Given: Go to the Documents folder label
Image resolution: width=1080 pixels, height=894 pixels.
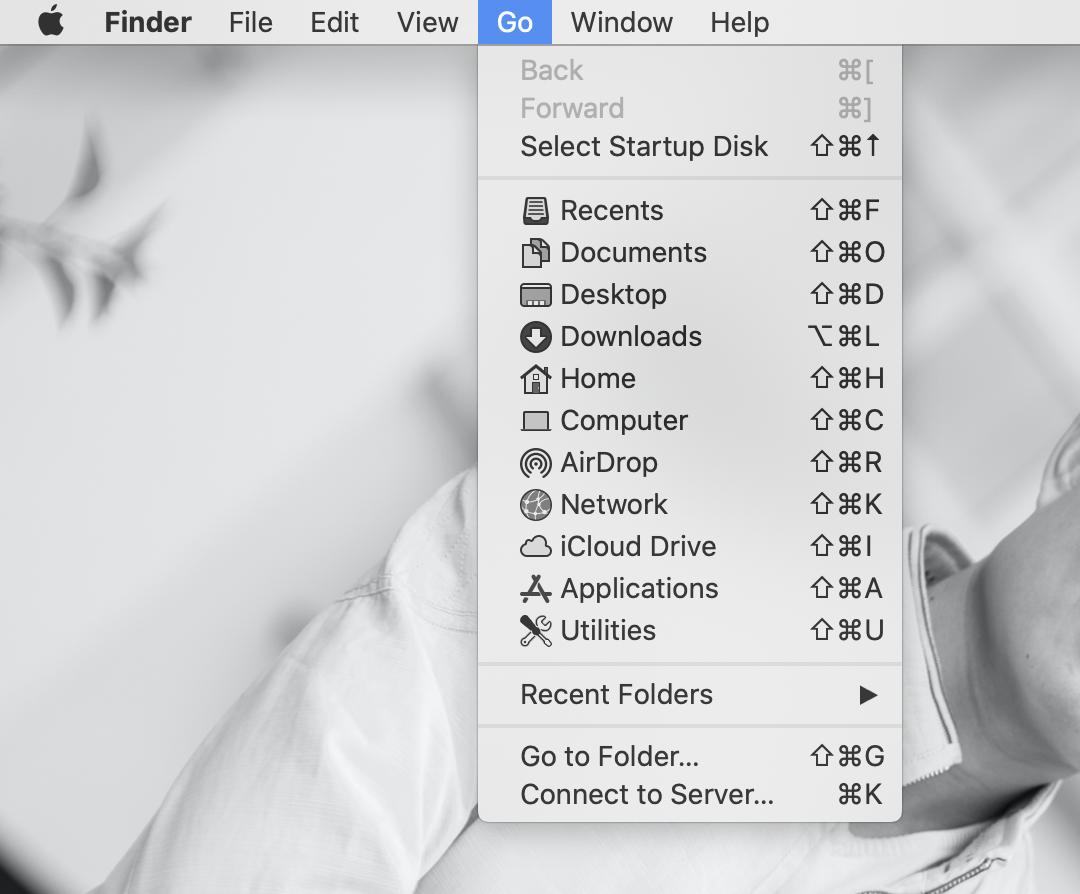Looking at the screenshot, I should pyautogui.click(x=634, y=253).
